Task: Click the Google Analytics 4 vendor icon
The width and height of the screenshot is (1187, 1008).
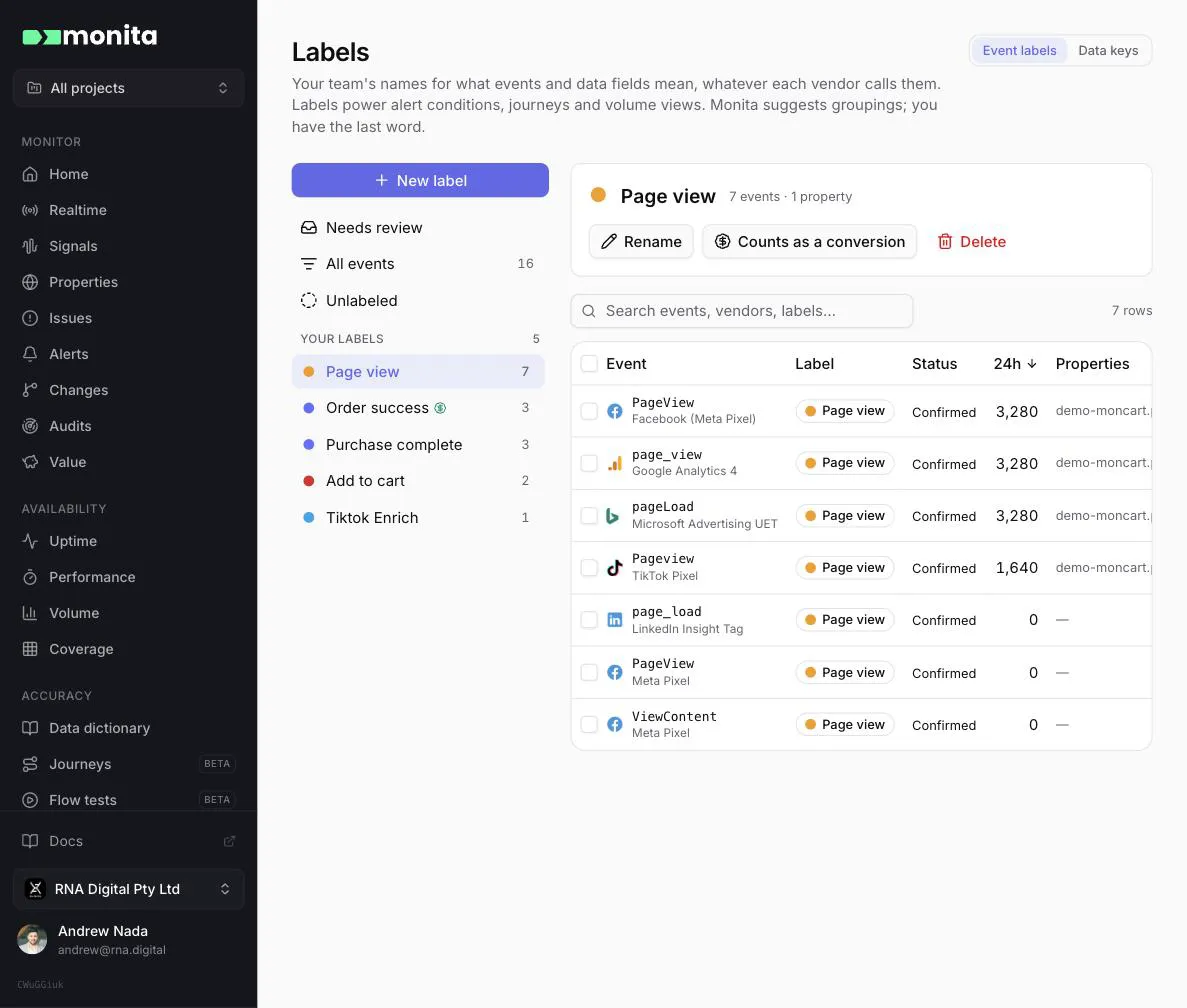Action: (615, 463)
